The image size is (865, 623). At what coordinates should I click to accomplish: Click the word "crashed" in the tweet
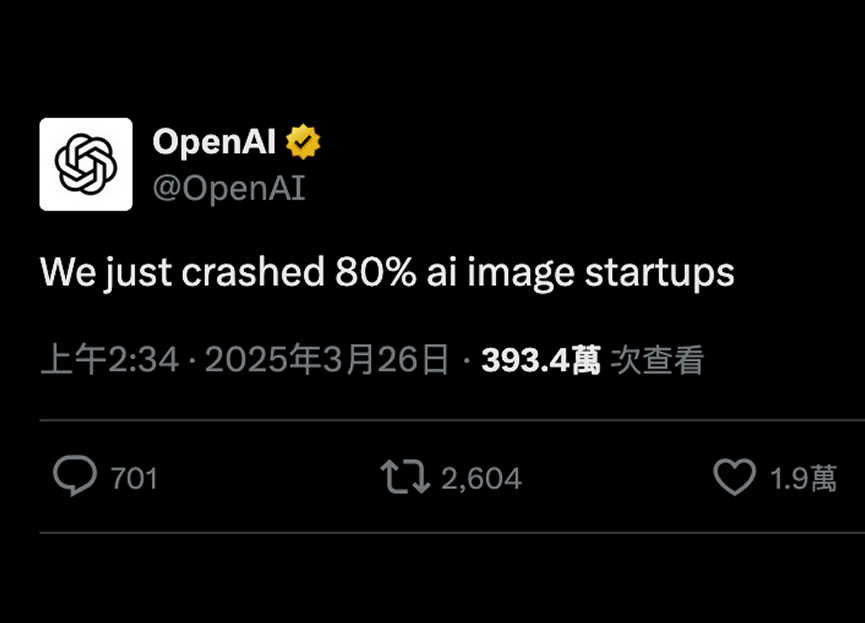(253, 272)
